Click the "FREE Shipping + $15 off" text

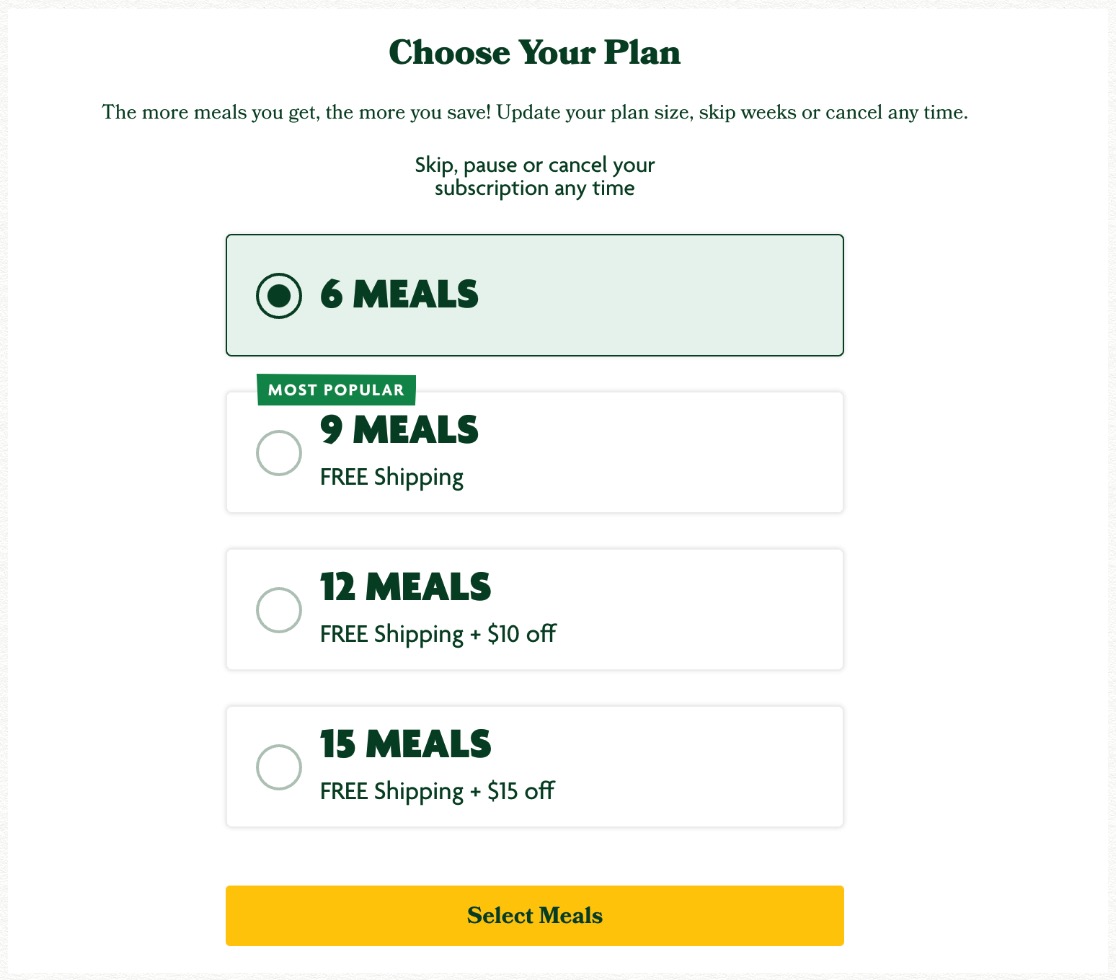click(x=437, y=791)
